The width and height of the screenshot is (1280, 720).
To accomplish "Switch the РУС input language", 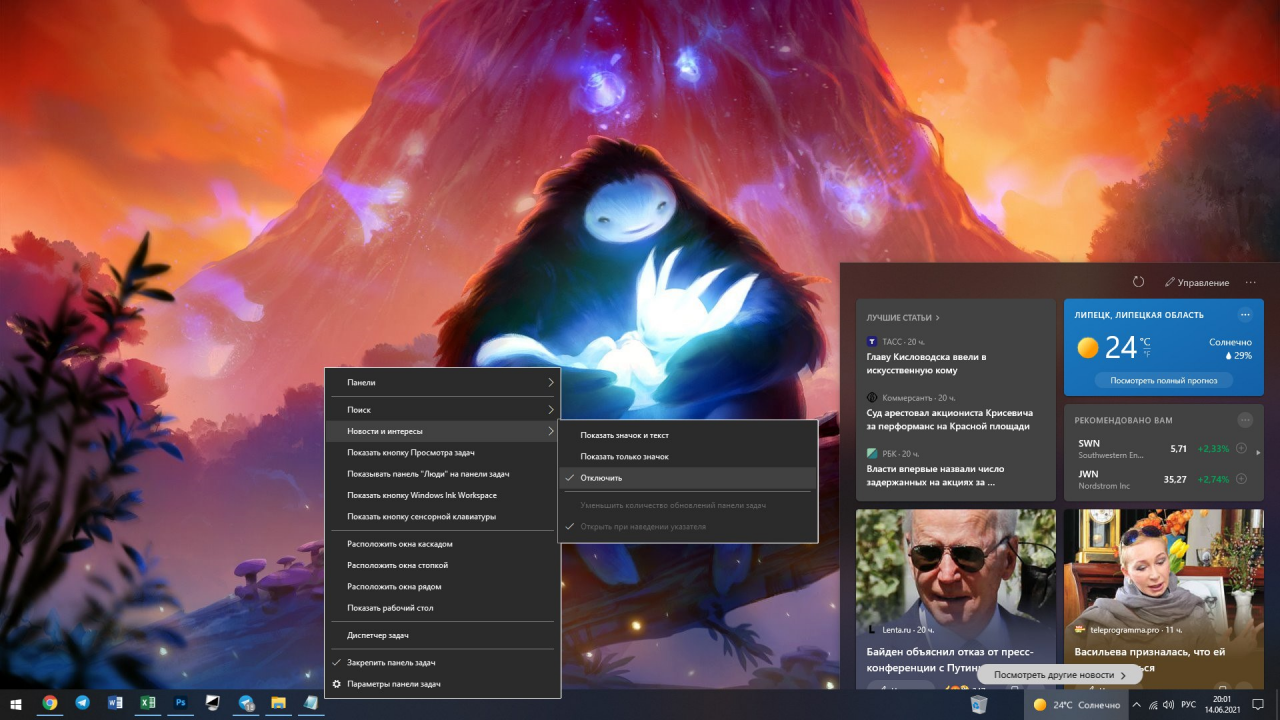I will 1188,704.
